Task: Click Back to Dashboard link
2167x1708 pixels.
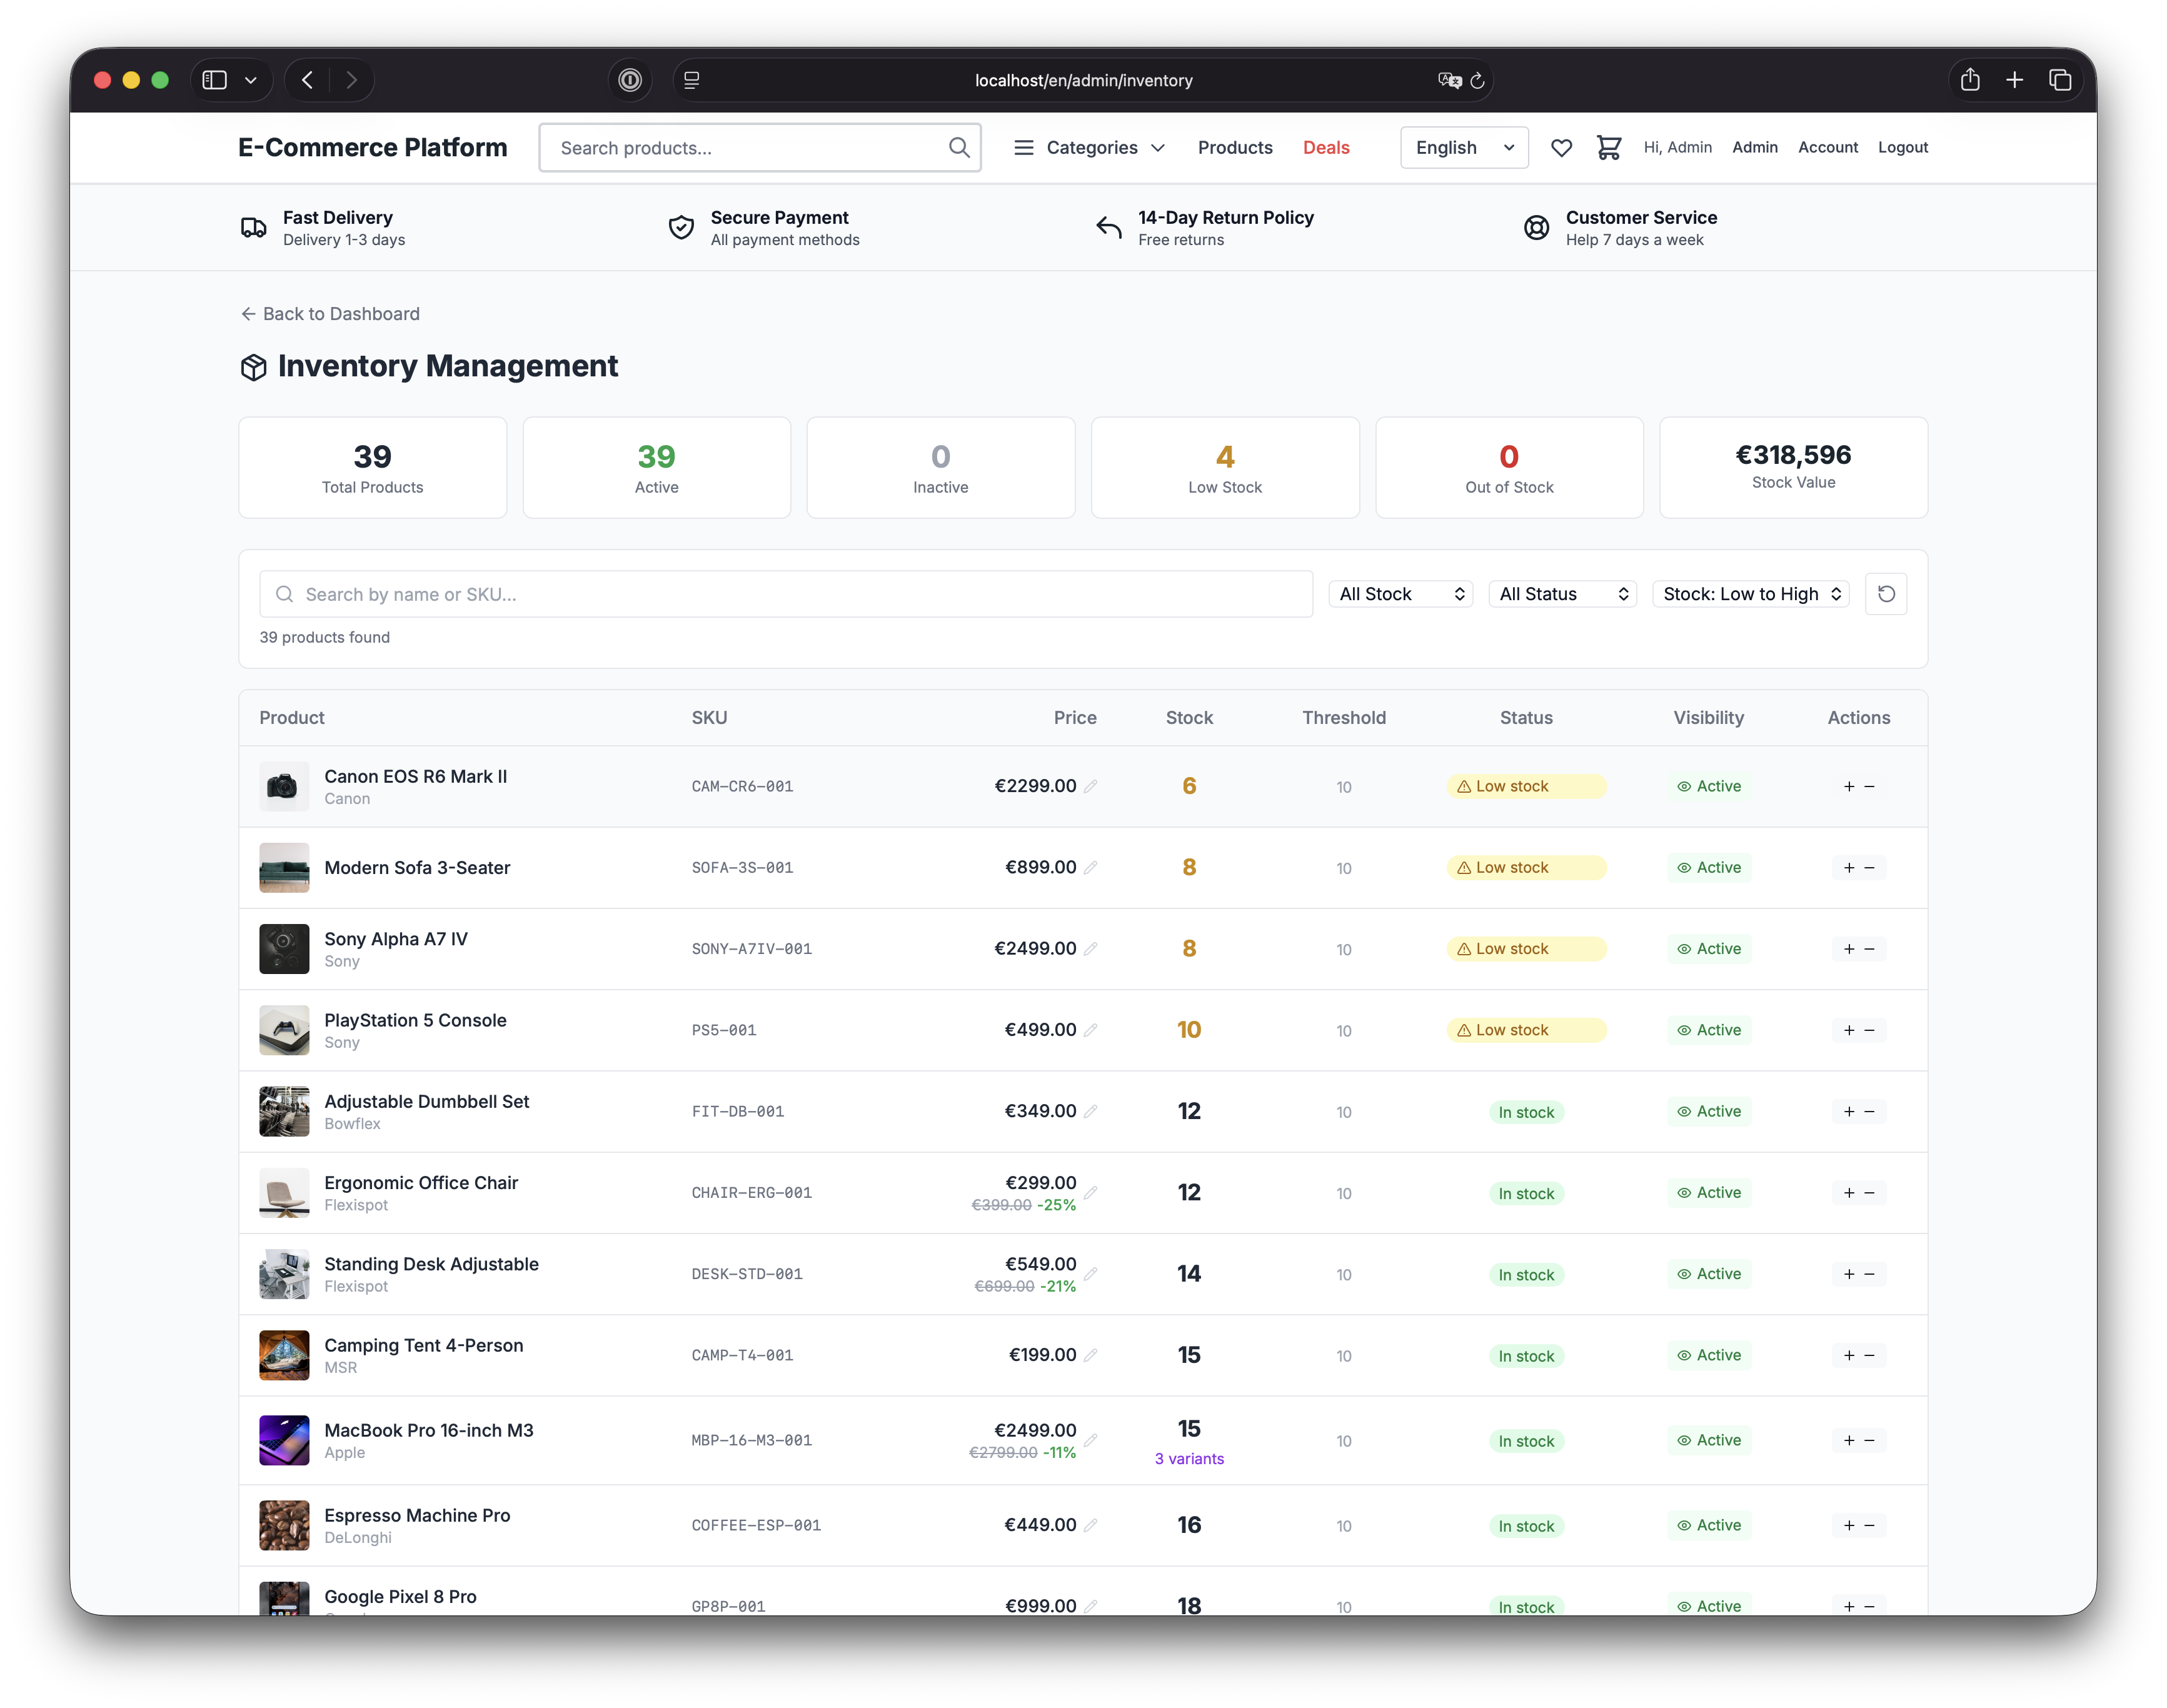Action: click(x=330, y=314)
